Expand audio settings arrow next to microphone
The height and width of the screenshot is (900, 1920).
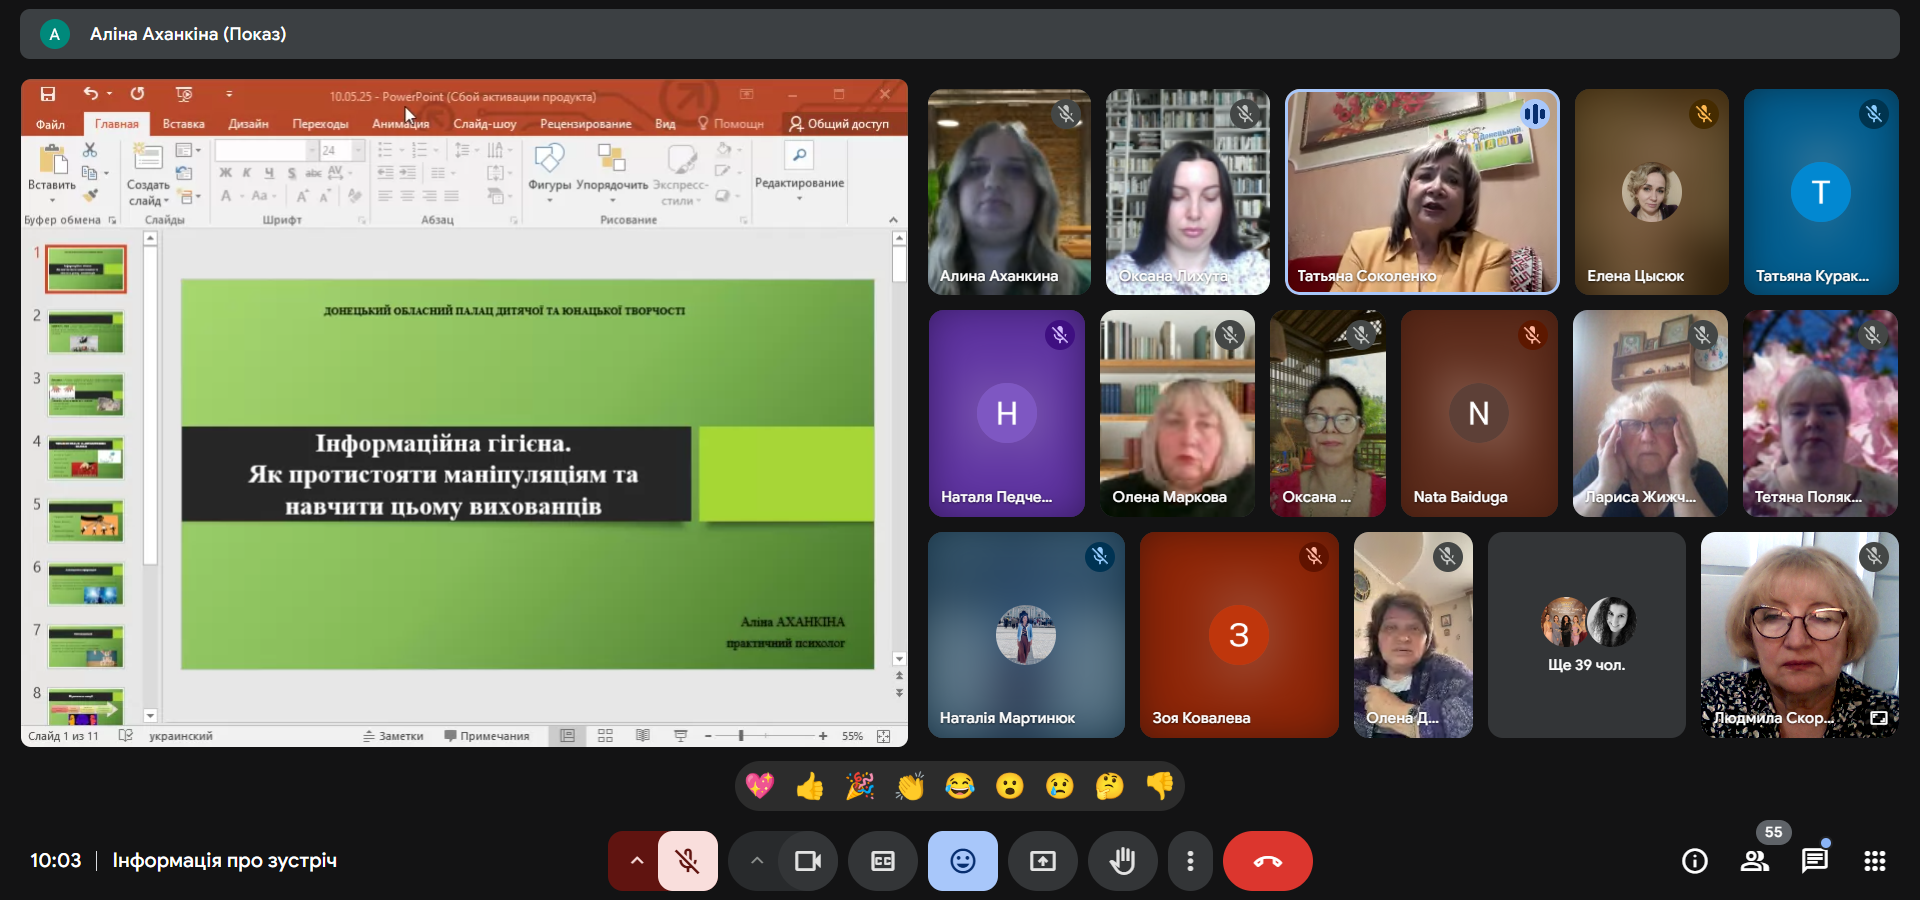[x=636, y=861]
